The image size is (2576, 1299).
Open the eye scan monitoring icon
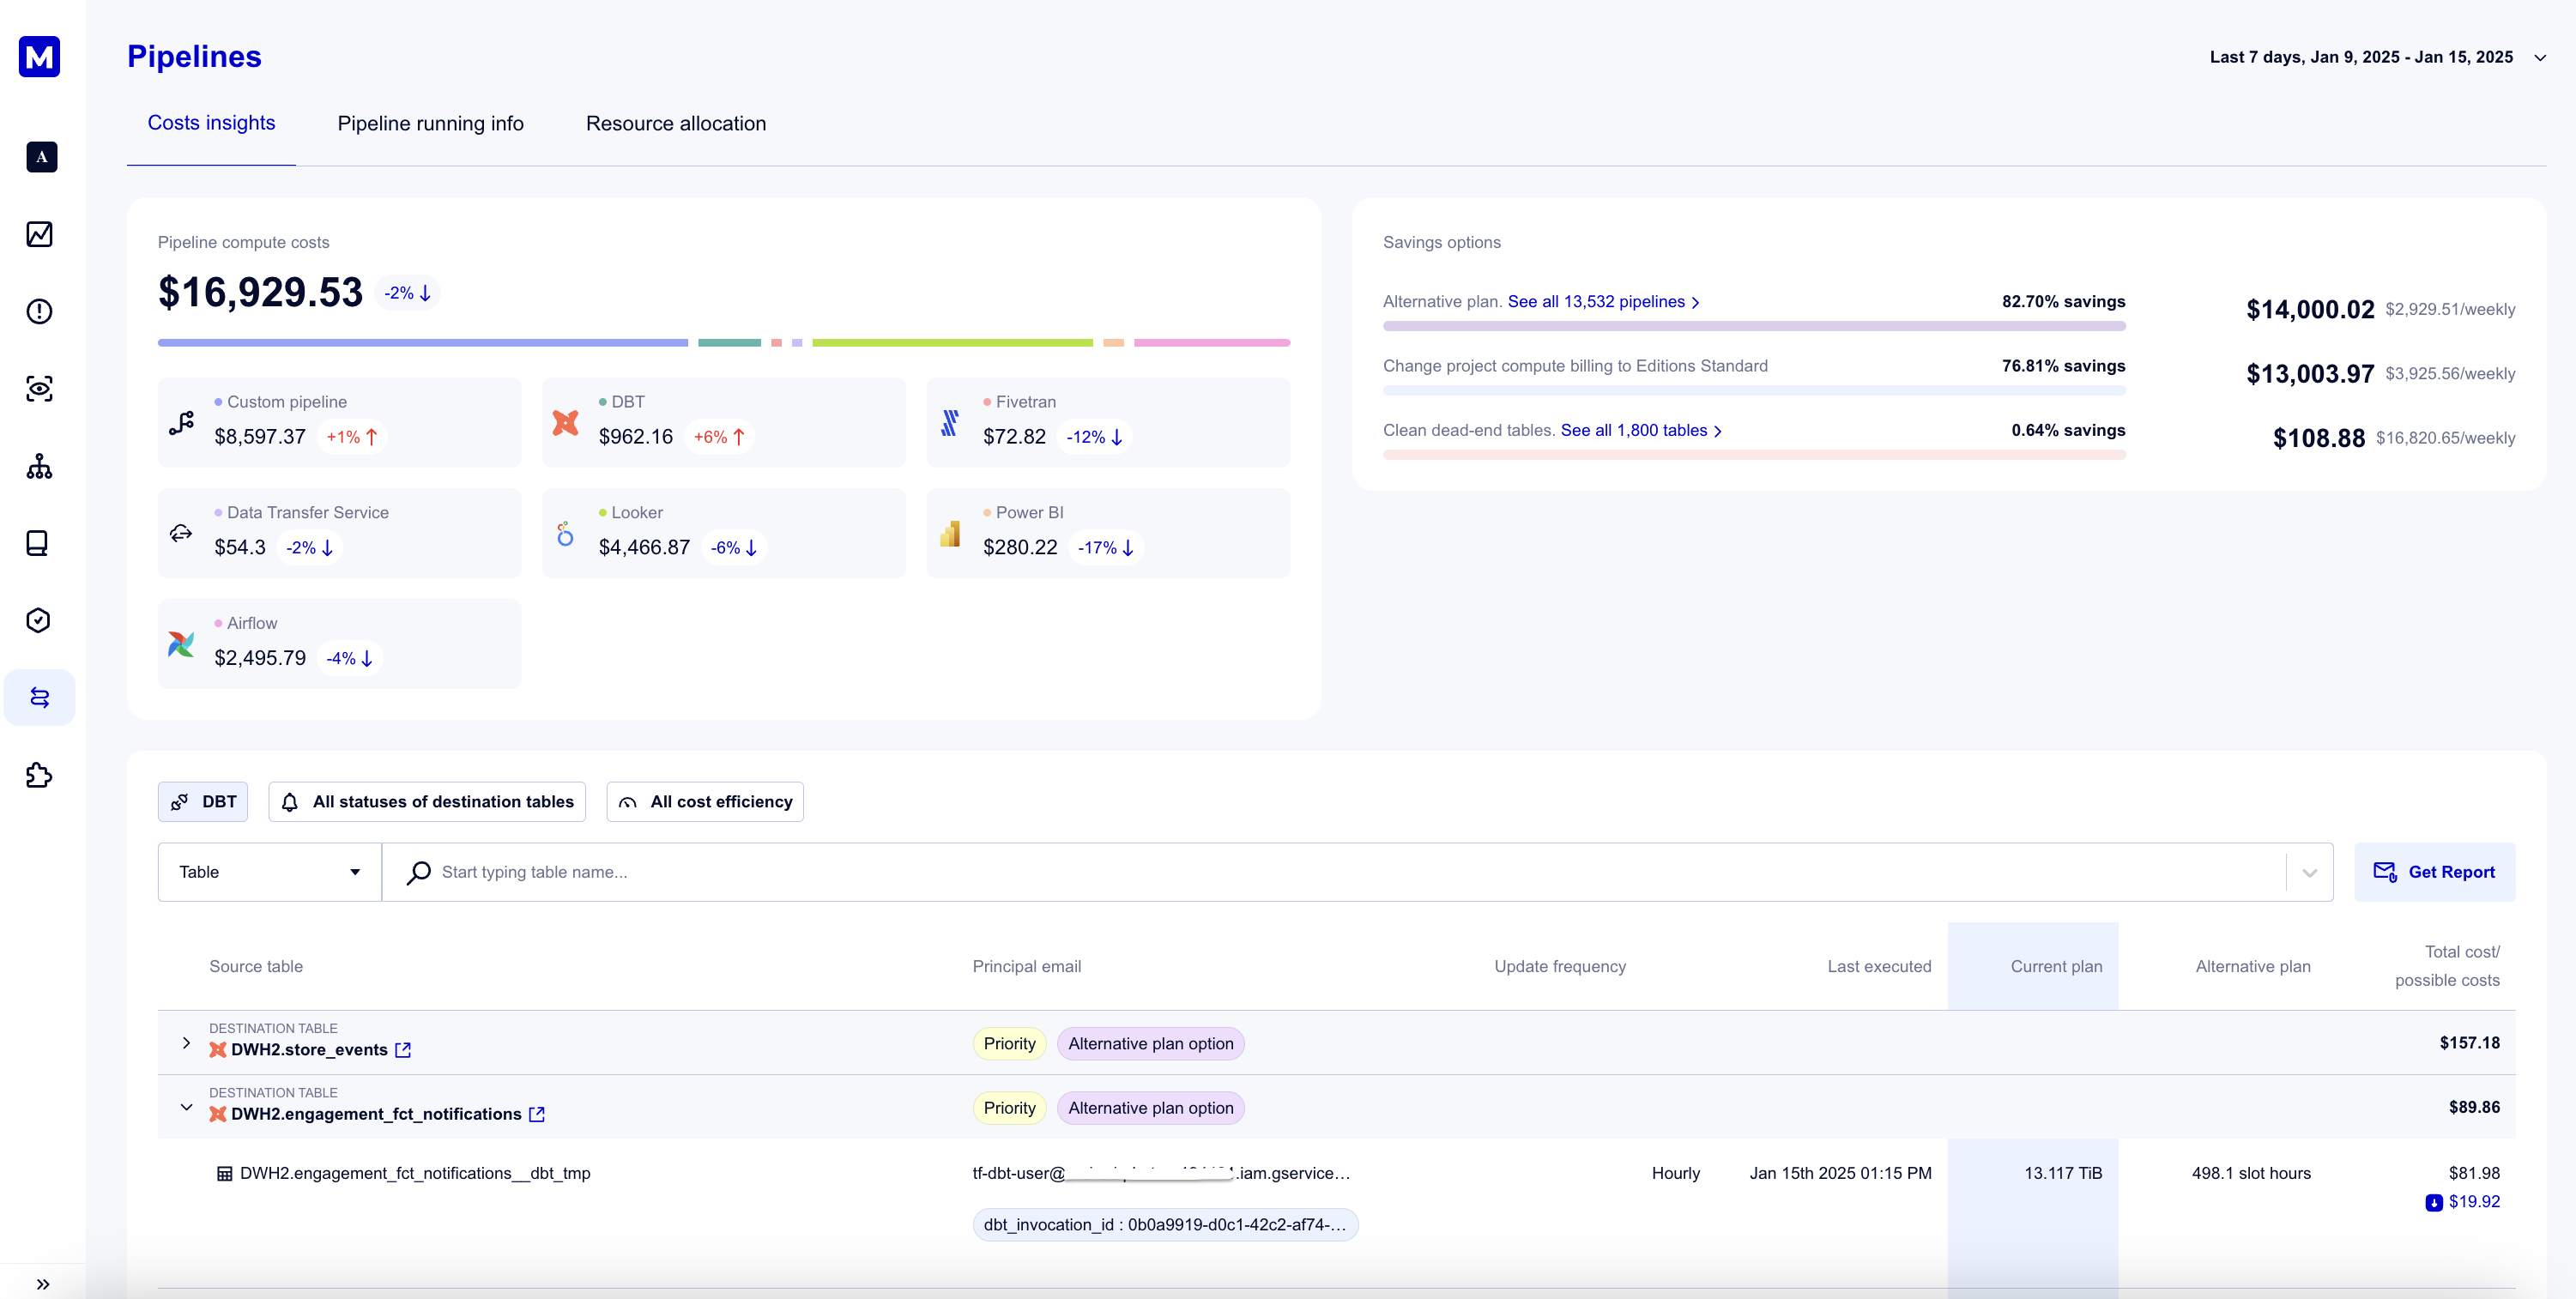(39, 388)
